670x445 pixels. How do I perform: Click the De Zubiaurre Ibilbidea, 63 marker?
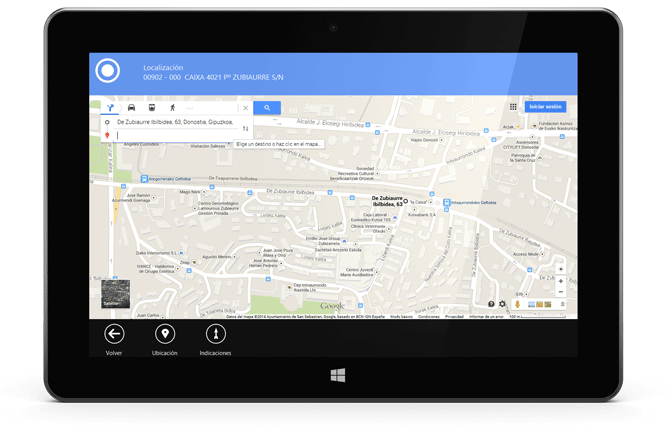click(406, 201)
